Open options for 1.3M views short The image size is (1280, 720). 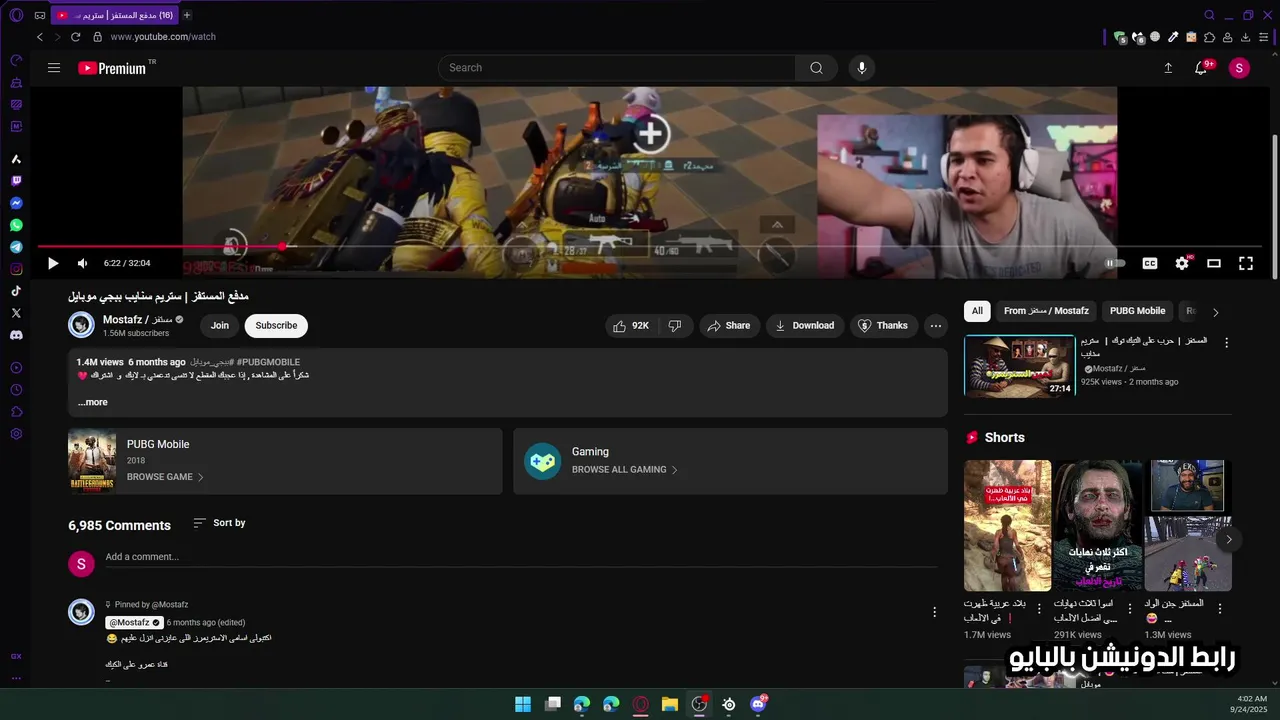pos(1220,608)
